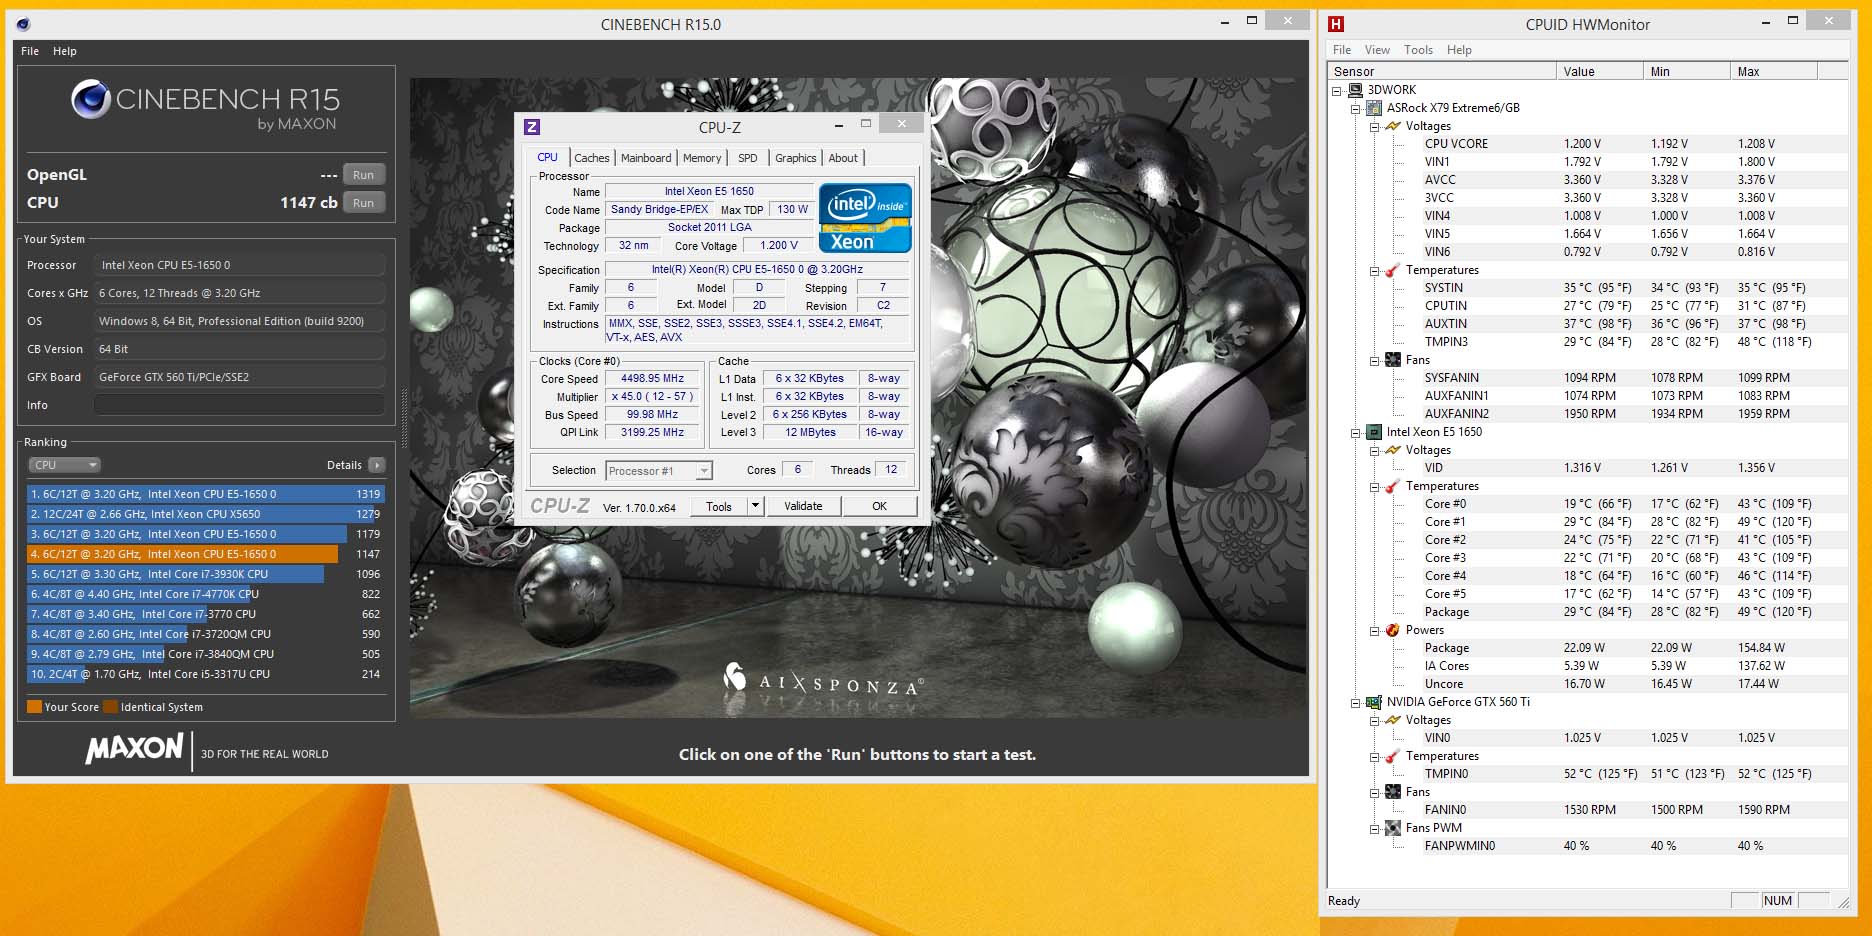Run the OpenGL test in Cinebench
The height and width of the screenshot is (936, 1872).
tap(364, 175)
